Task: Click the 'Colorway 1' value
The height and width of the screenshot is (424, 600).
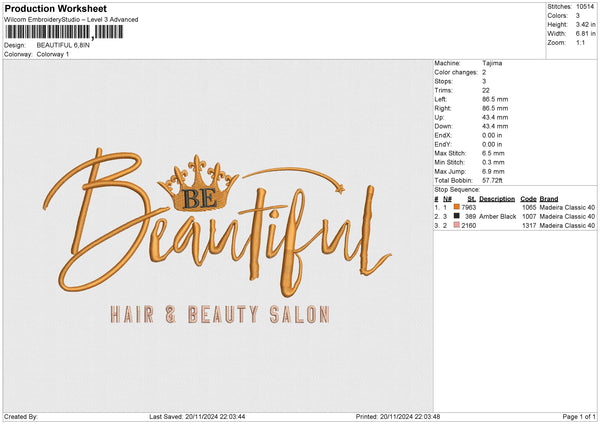Action: pyautogui.click(x=54, y=54)
